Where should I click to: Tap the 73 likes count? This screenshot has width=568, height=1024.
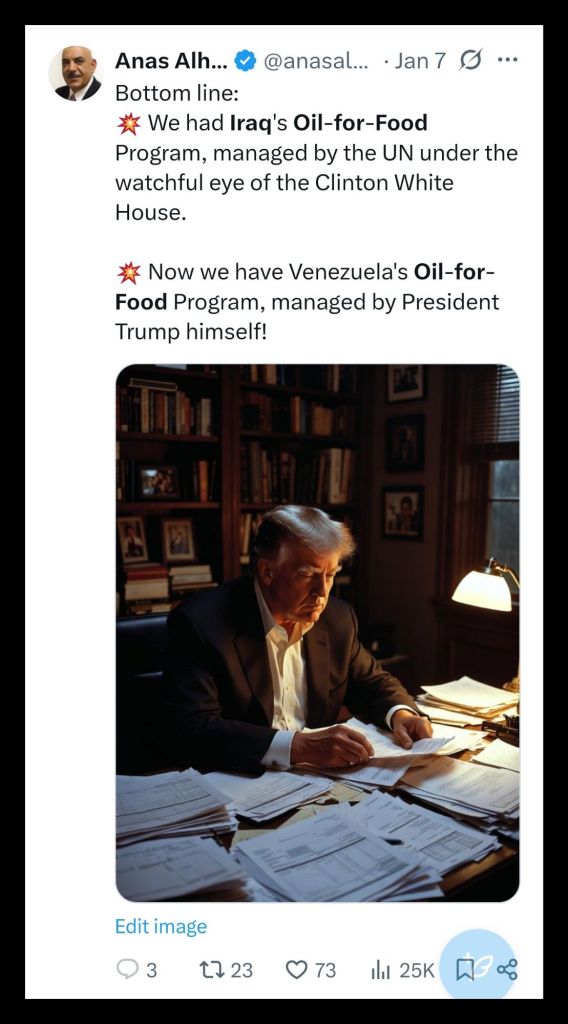point(325,970)
